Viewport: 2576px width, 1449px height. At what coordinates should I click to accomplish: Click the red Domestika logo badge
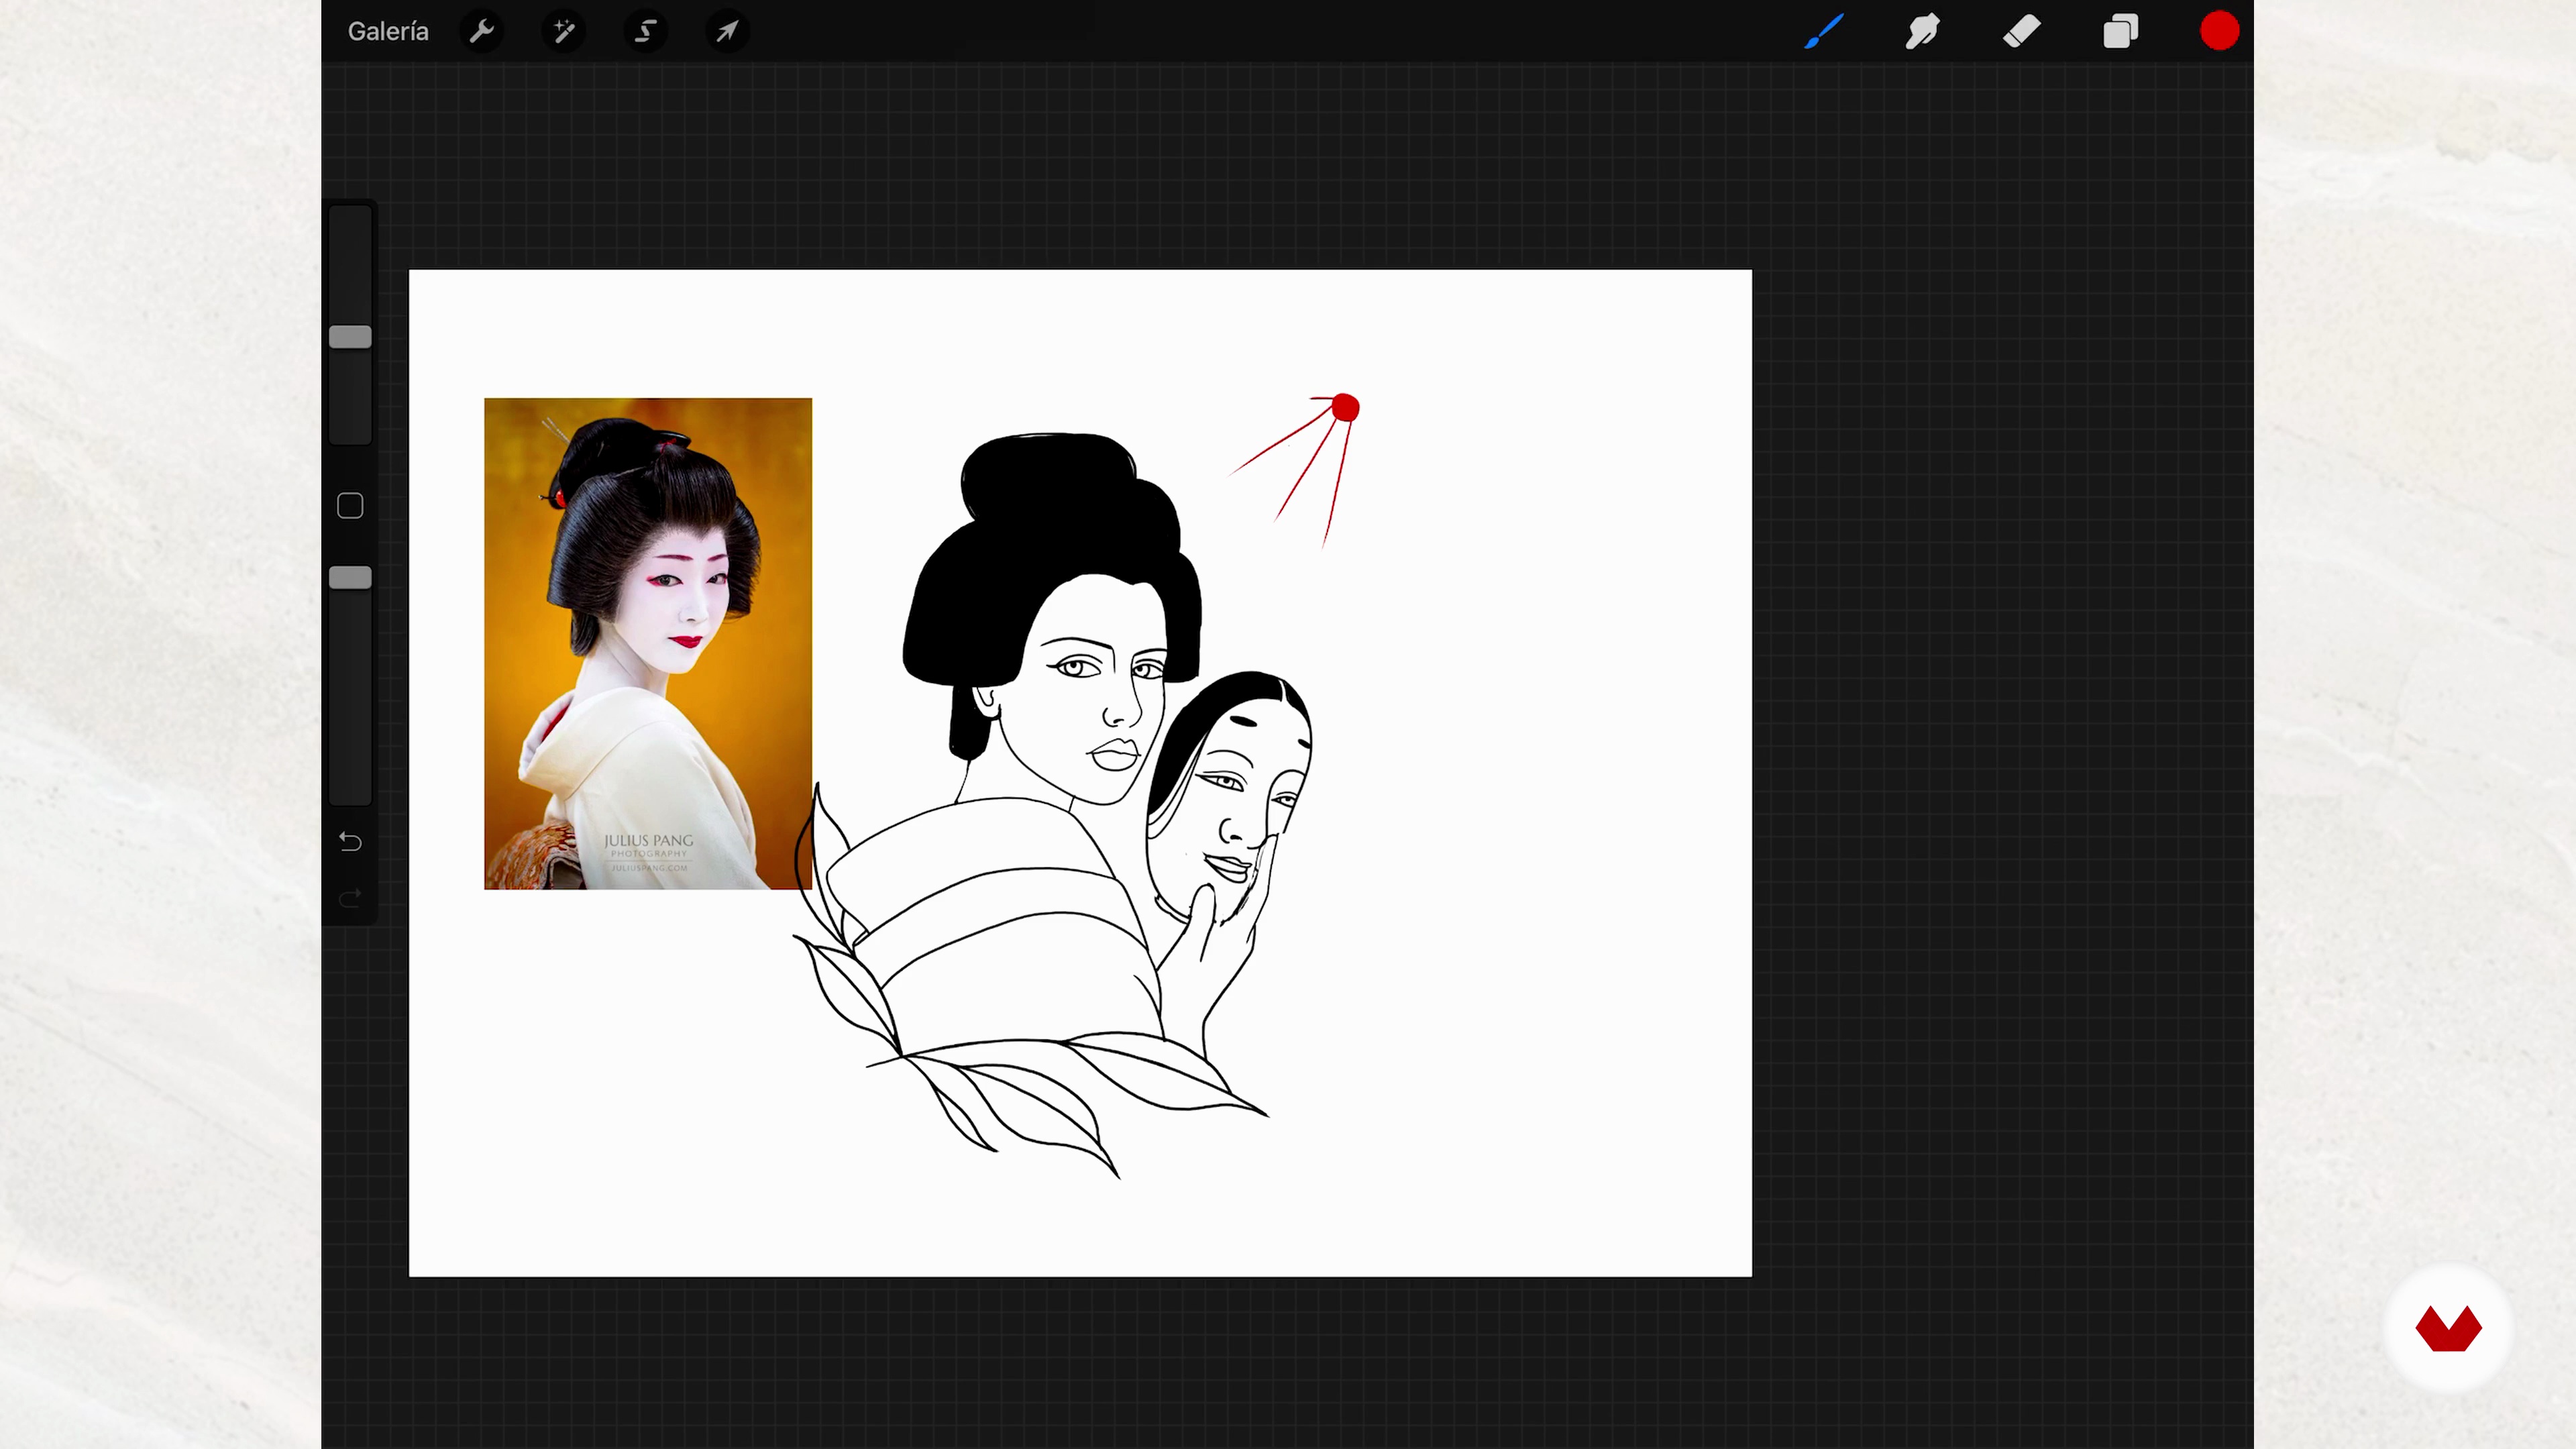[x=2448, y=1328]
